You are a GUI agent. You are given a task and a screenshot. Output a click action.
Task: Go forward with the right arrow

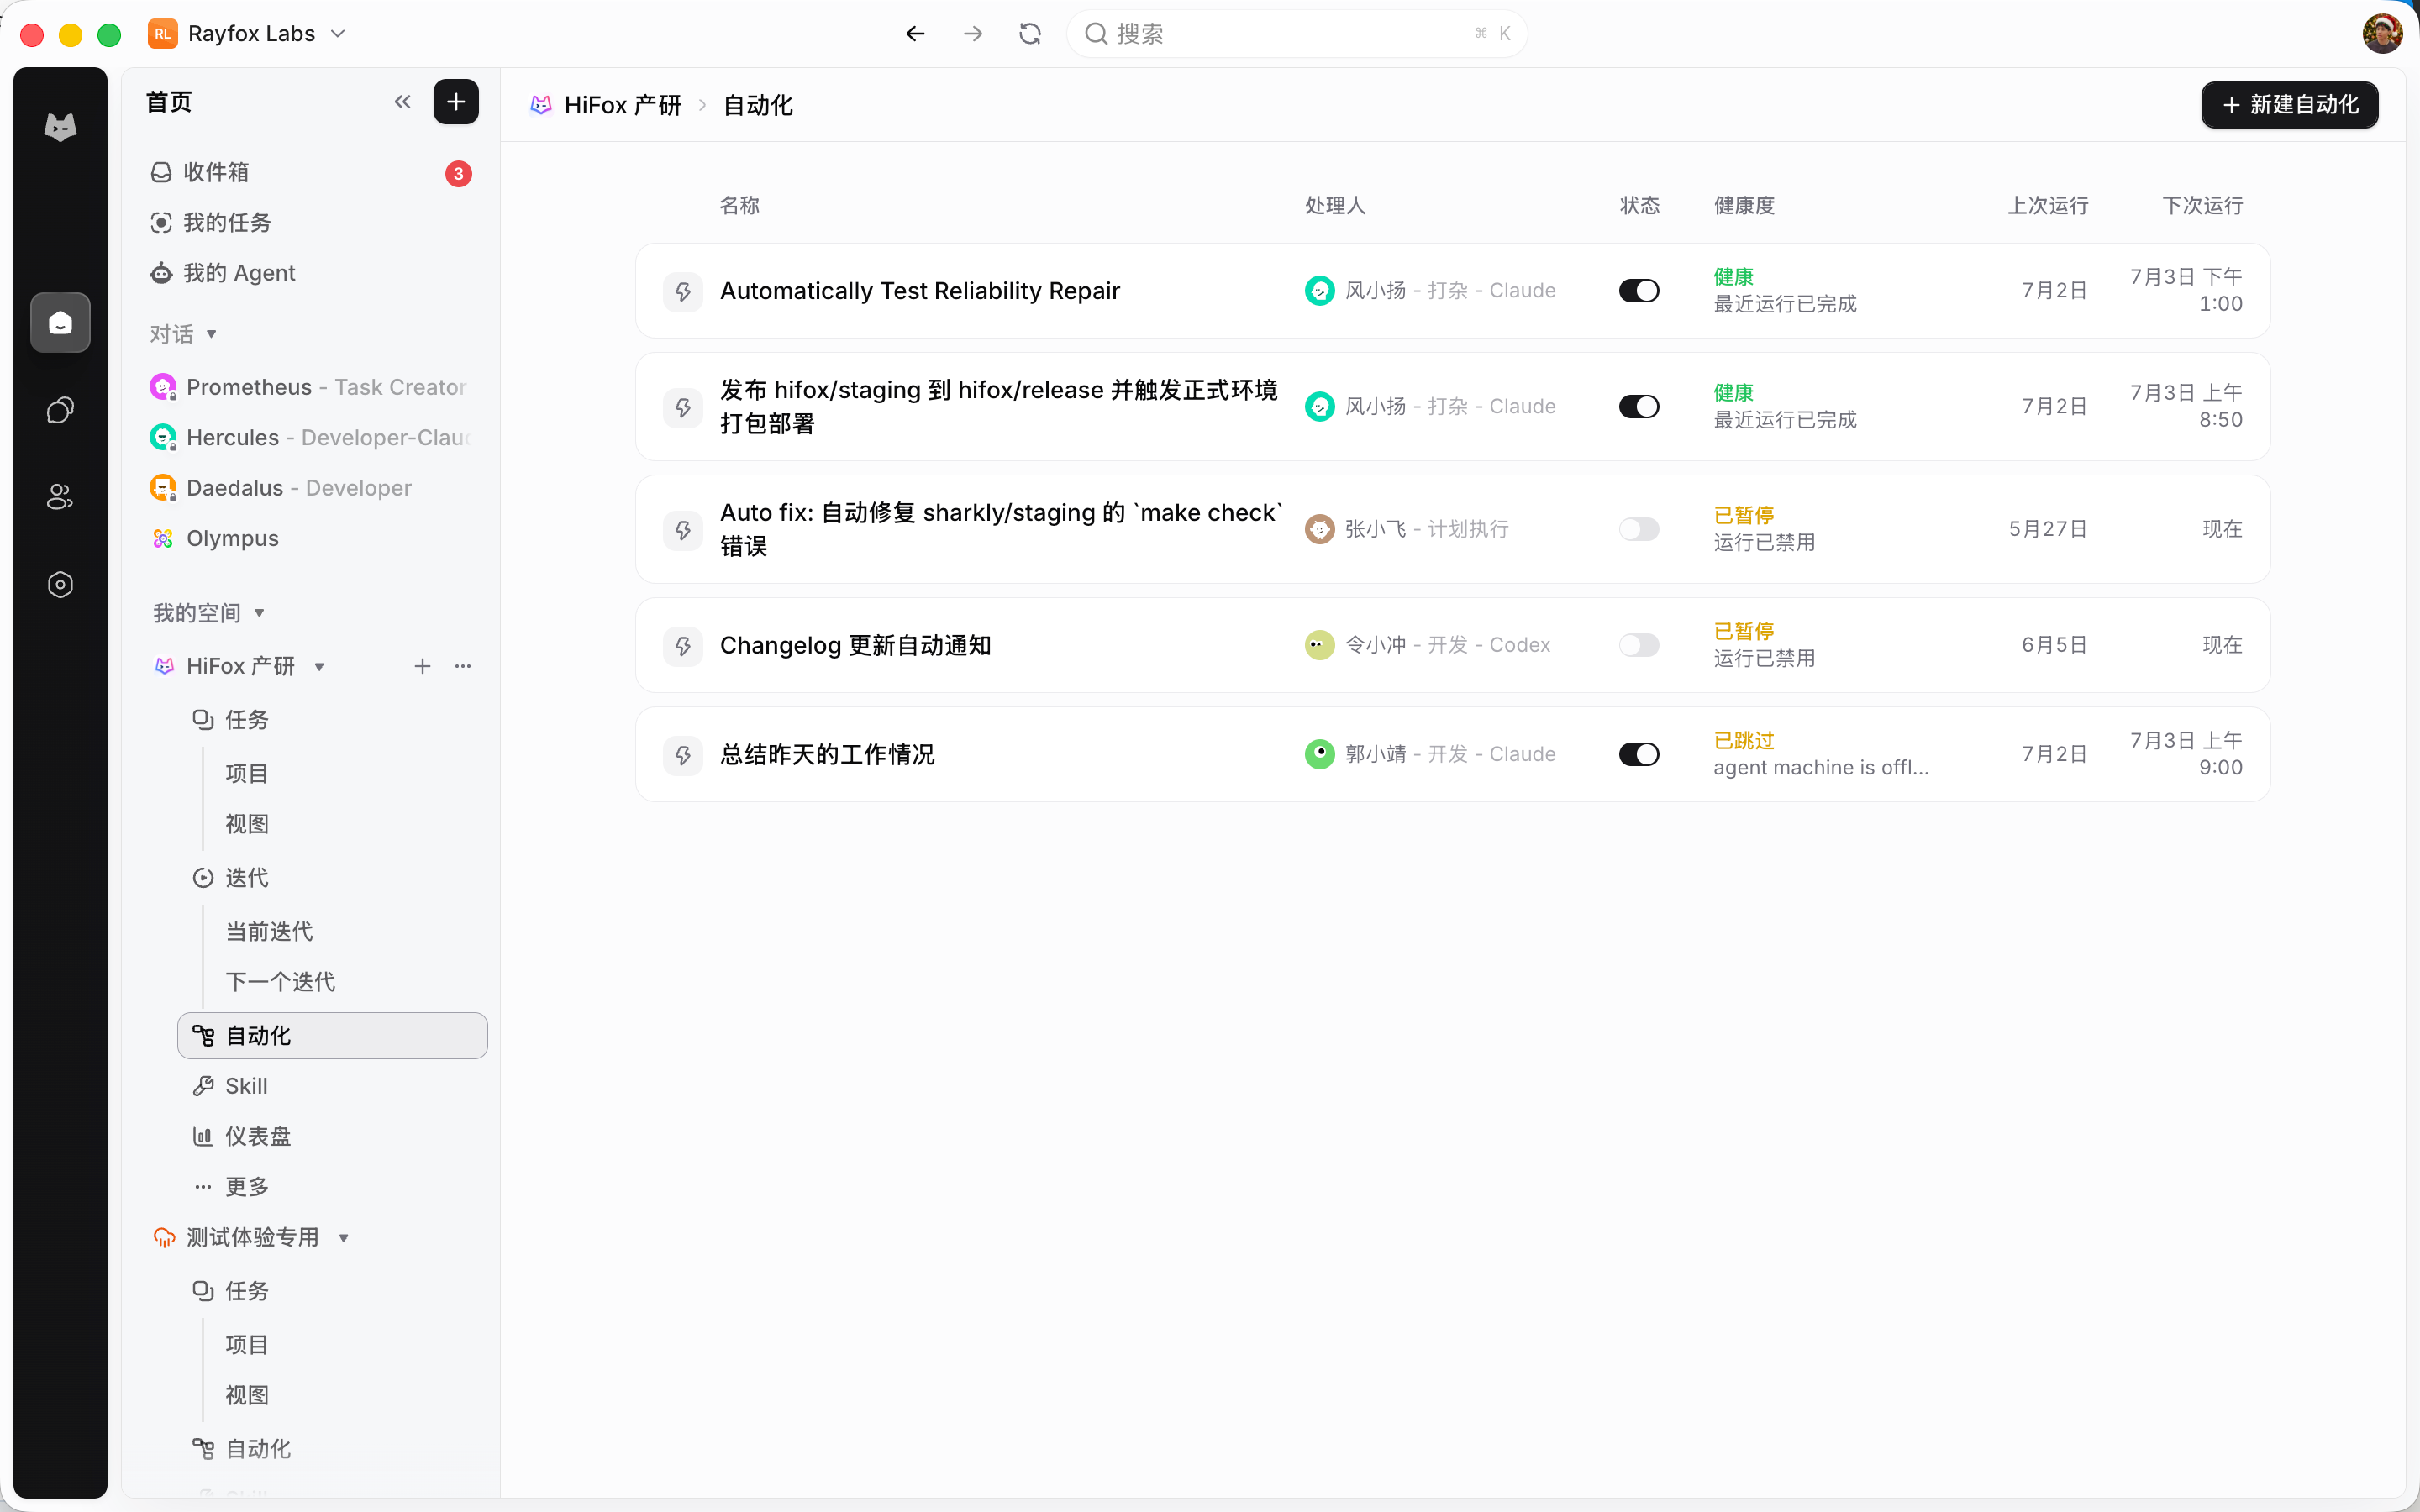pos(973,34)
